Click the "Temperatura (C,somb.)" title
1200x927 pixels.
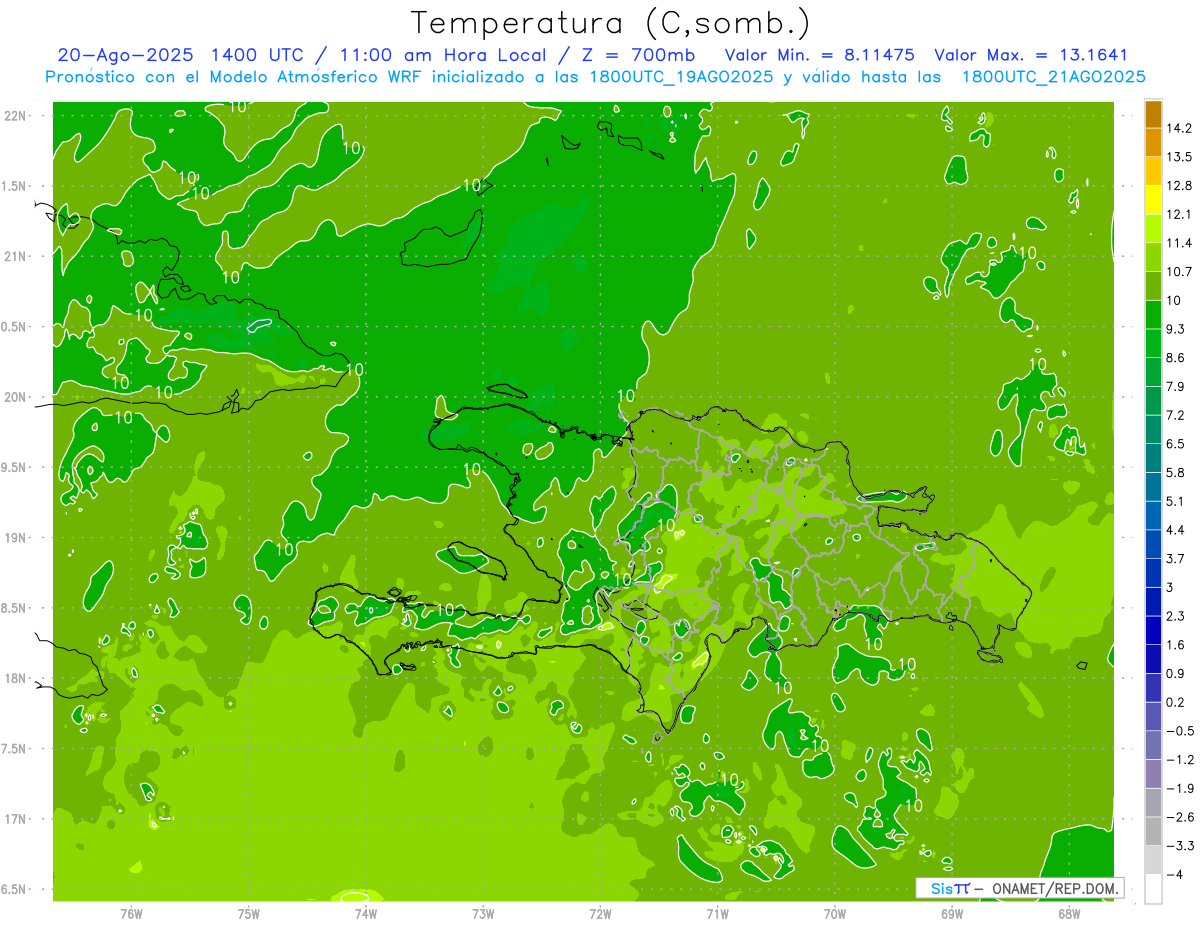611,23
